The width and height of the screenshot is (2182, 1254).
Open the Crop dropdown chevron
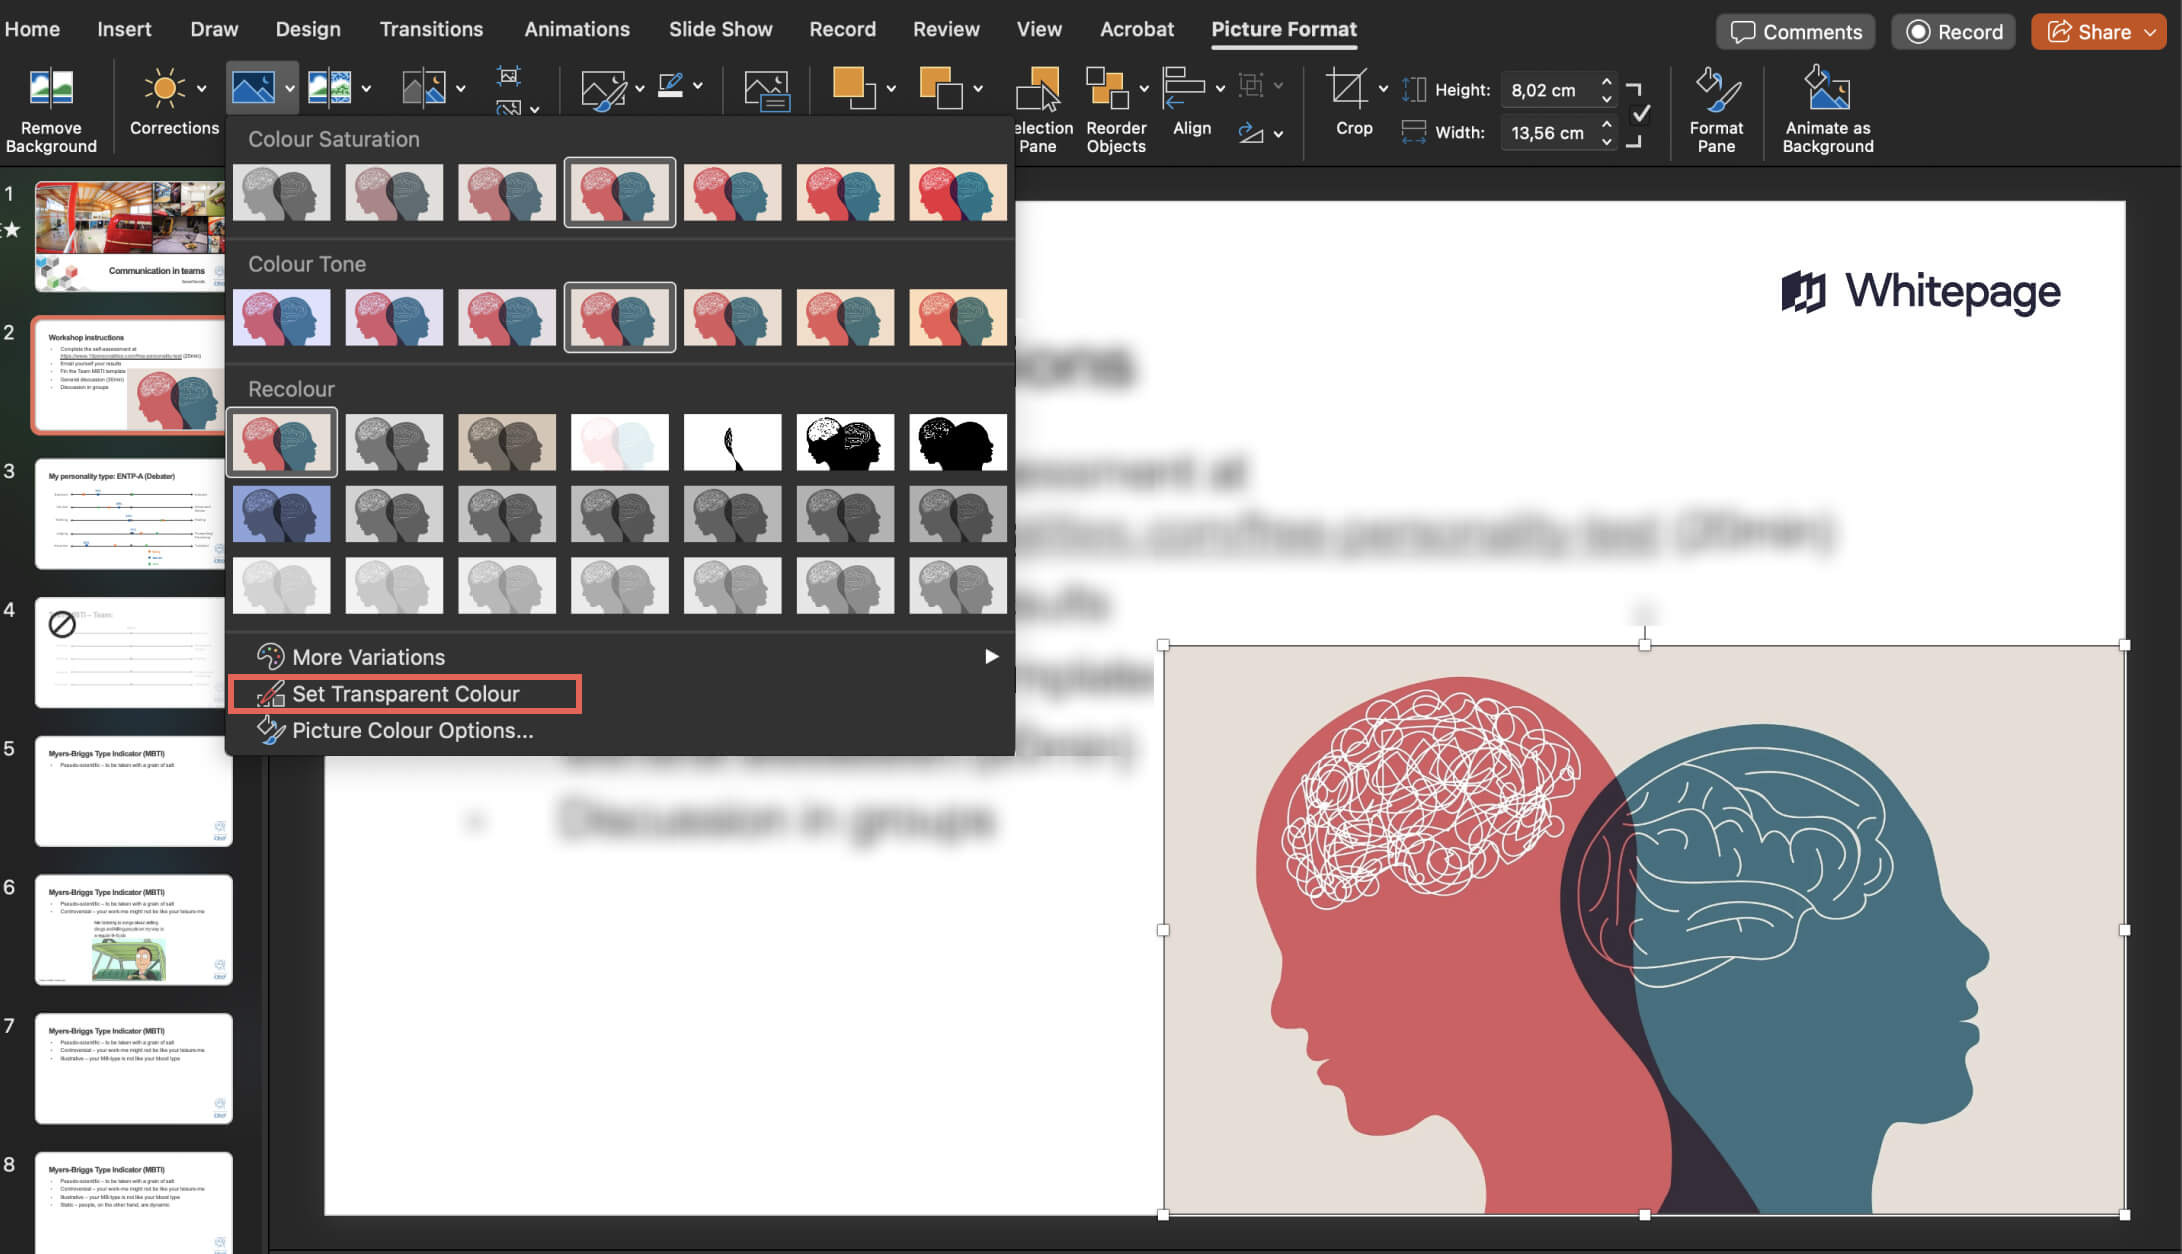coord(1384,88)
